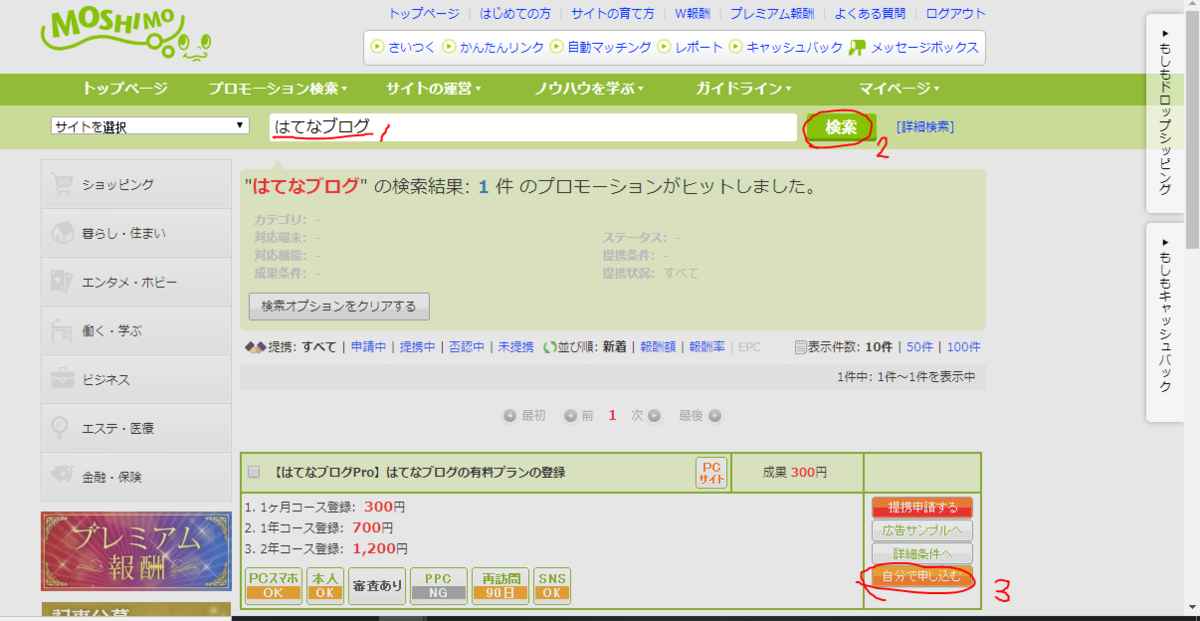Filter 提携 by すべて

point(319,347)
